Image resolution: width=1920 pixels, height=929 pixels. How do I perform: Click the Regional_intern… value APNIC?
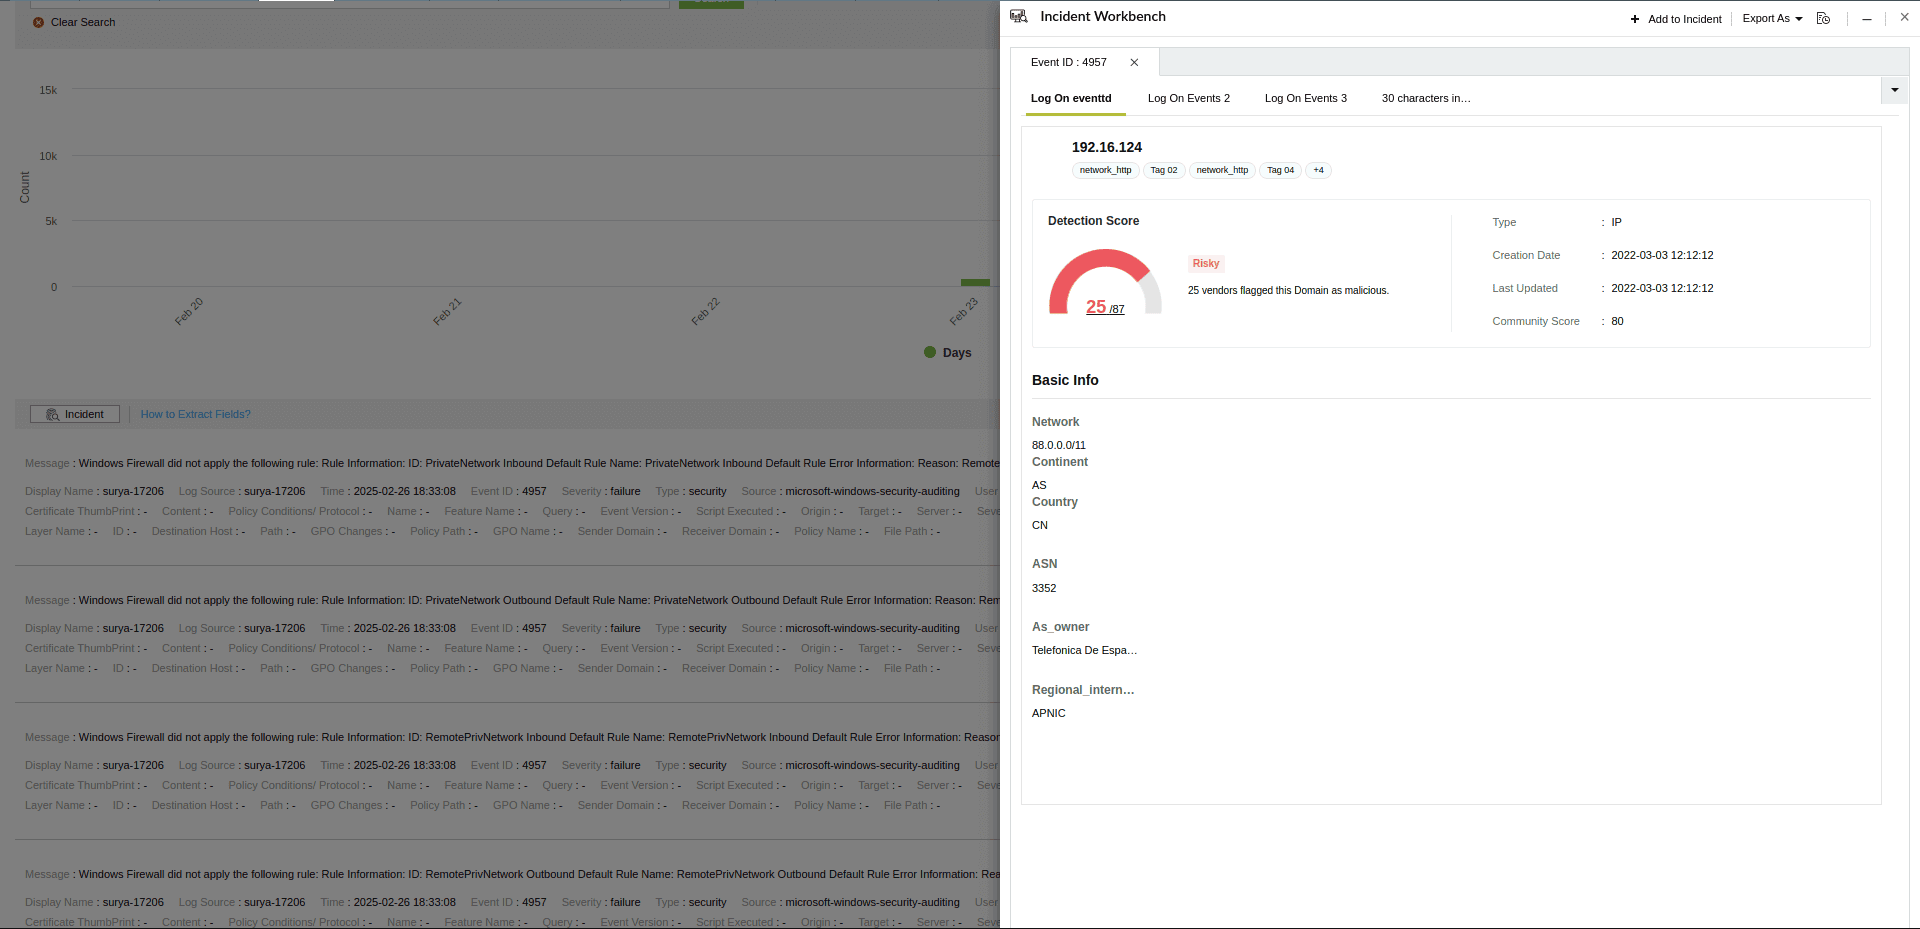tap(1049, 713)
